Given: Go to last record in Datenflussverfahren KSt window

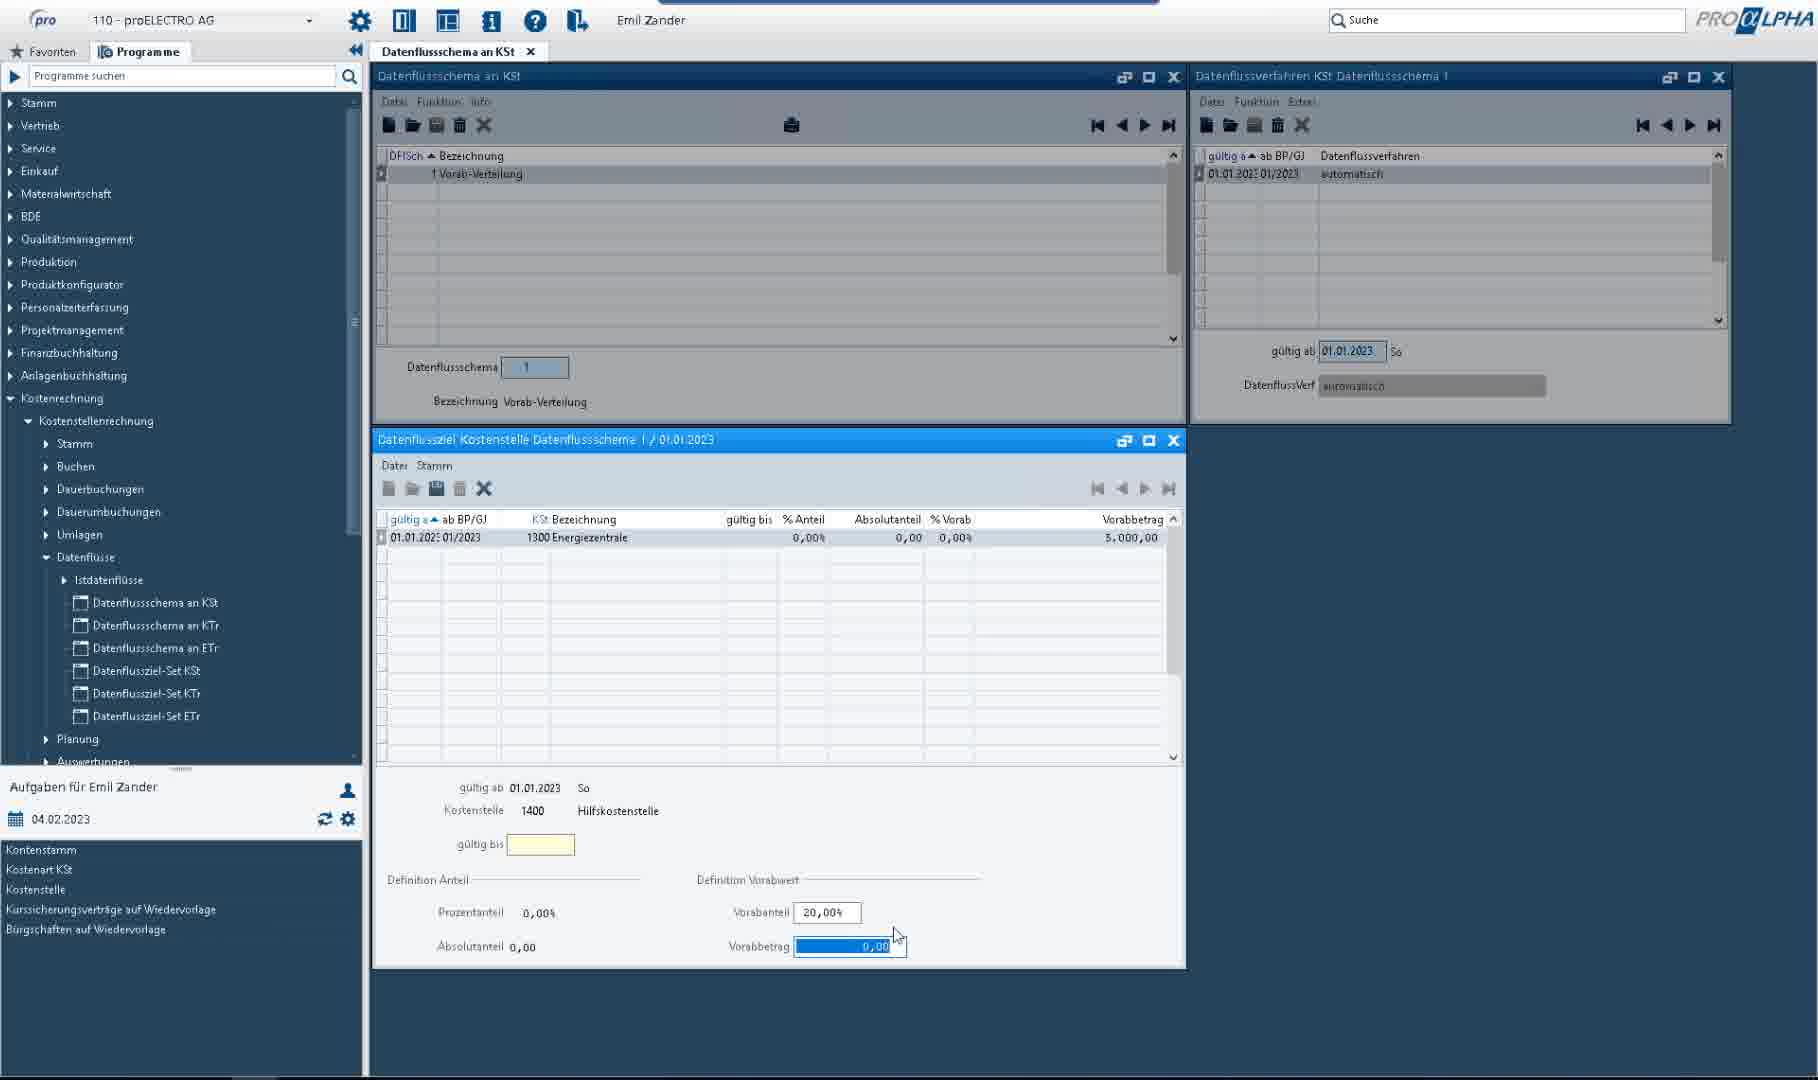Looking at the screenshot, I should (x=1714, y=125).
